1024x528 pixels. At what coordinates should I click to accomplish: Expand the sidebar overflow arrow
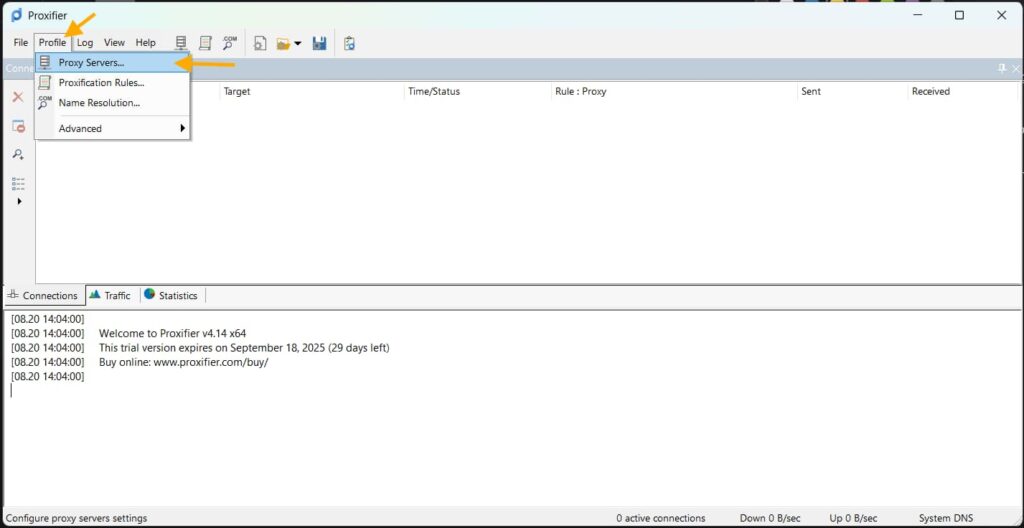click(19, 201)
